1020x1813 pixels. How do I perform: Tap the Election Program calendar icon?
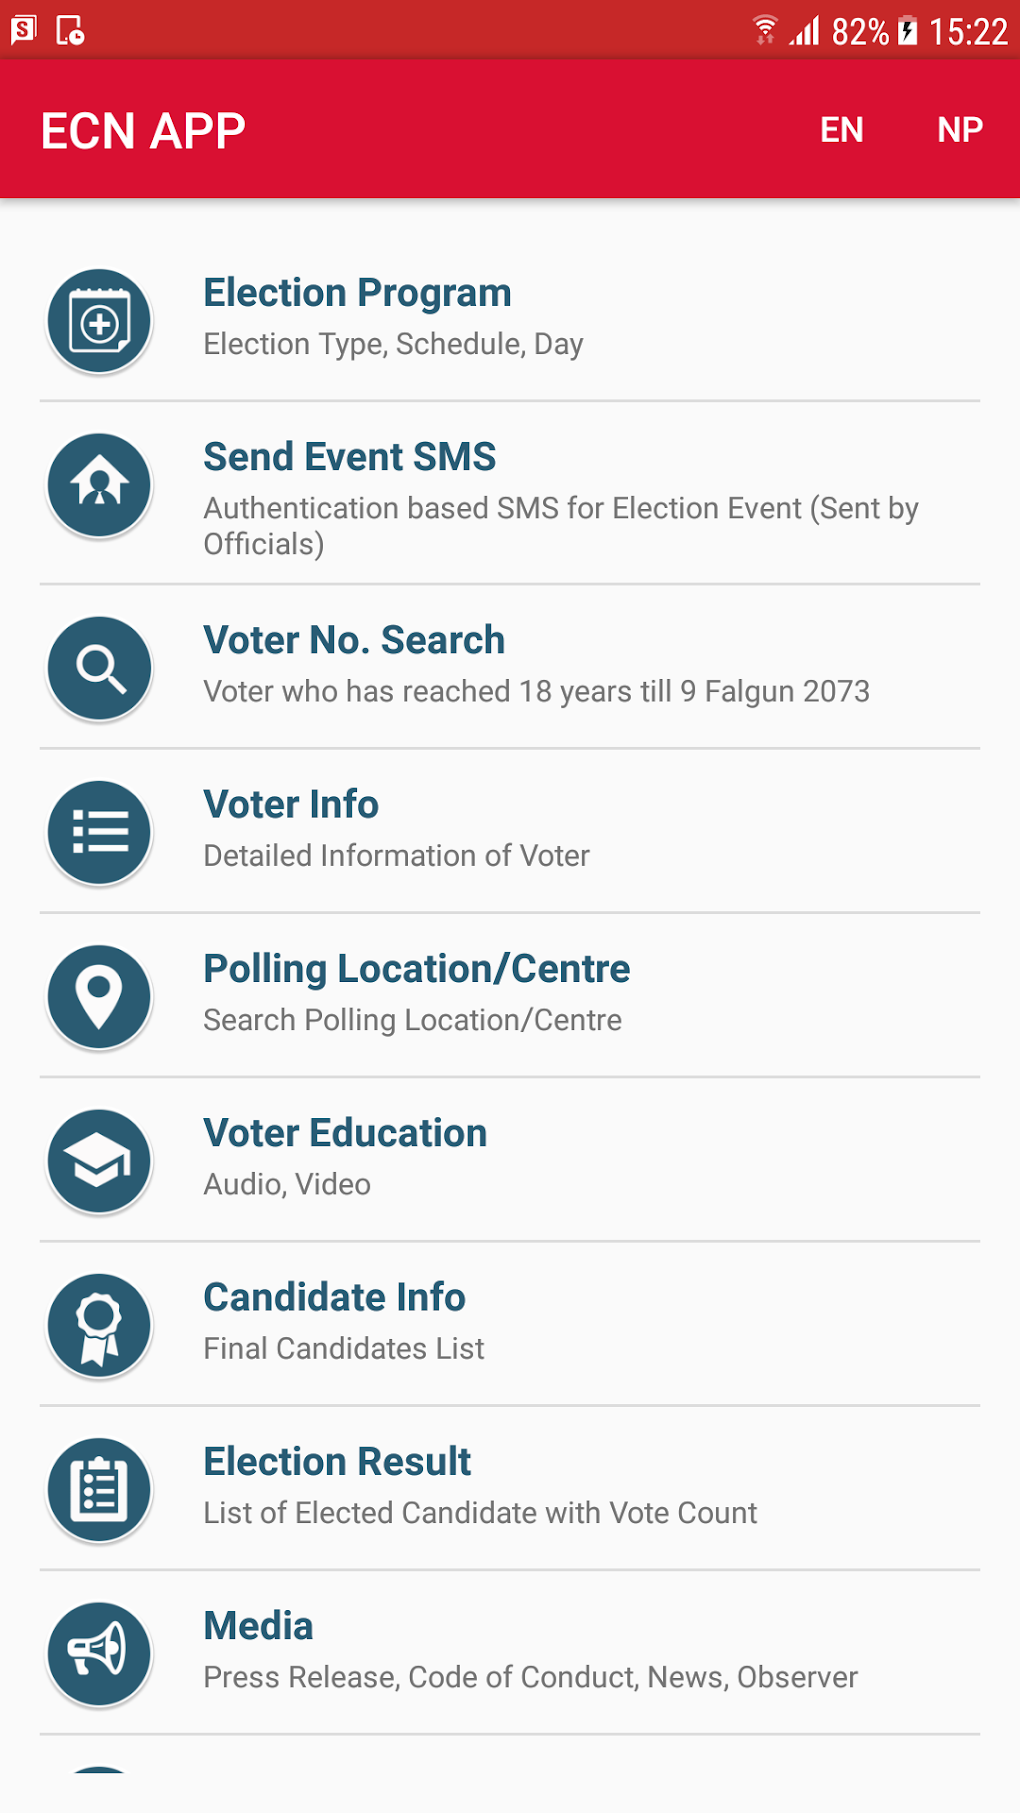click(99, 322)
